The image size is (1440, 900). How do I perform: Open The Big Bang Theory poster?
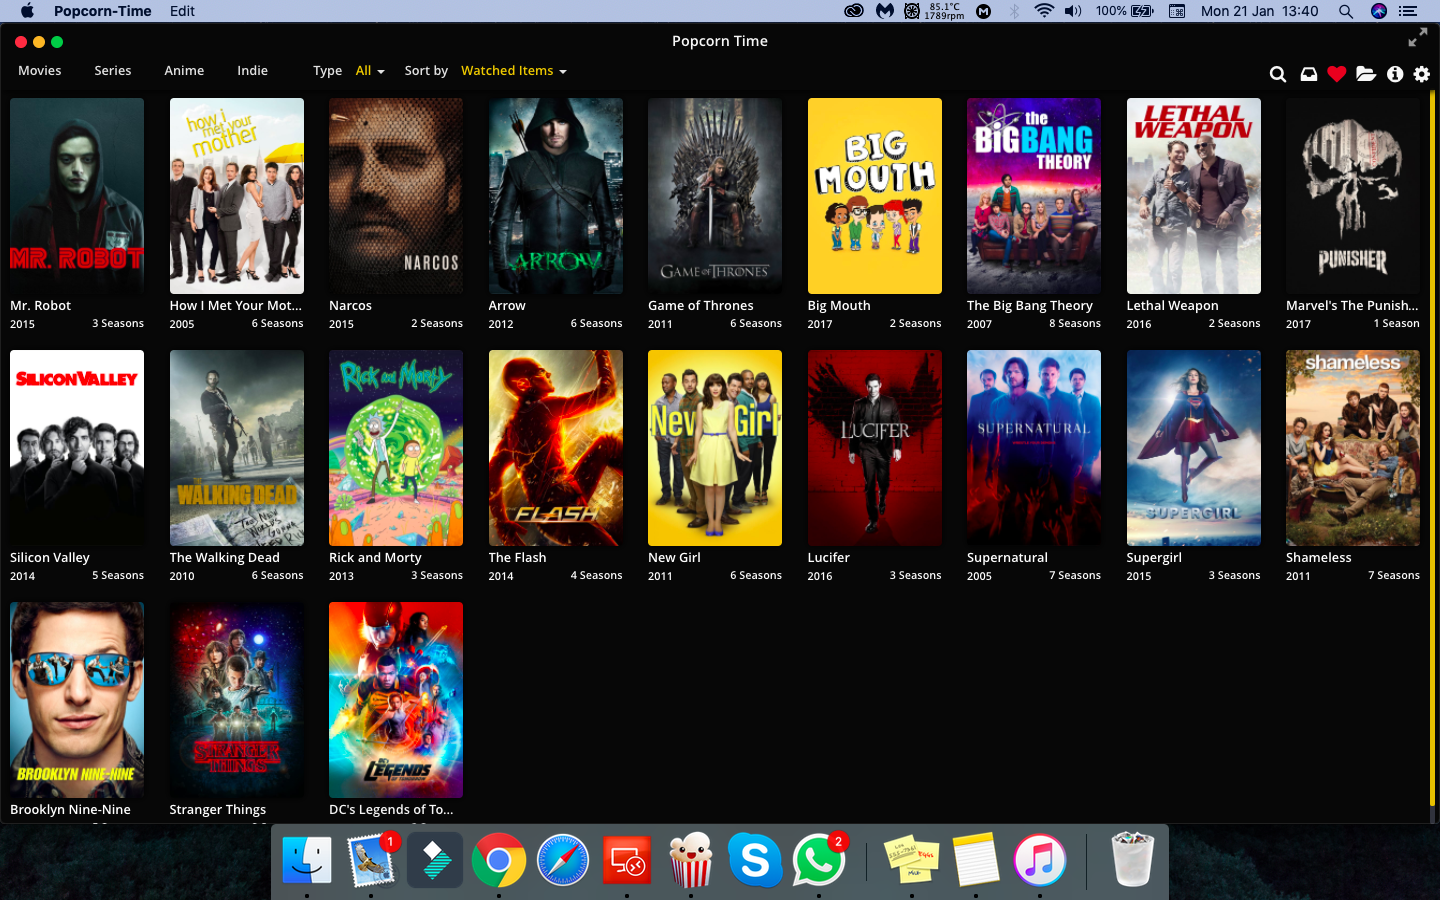pos(1034,196)
